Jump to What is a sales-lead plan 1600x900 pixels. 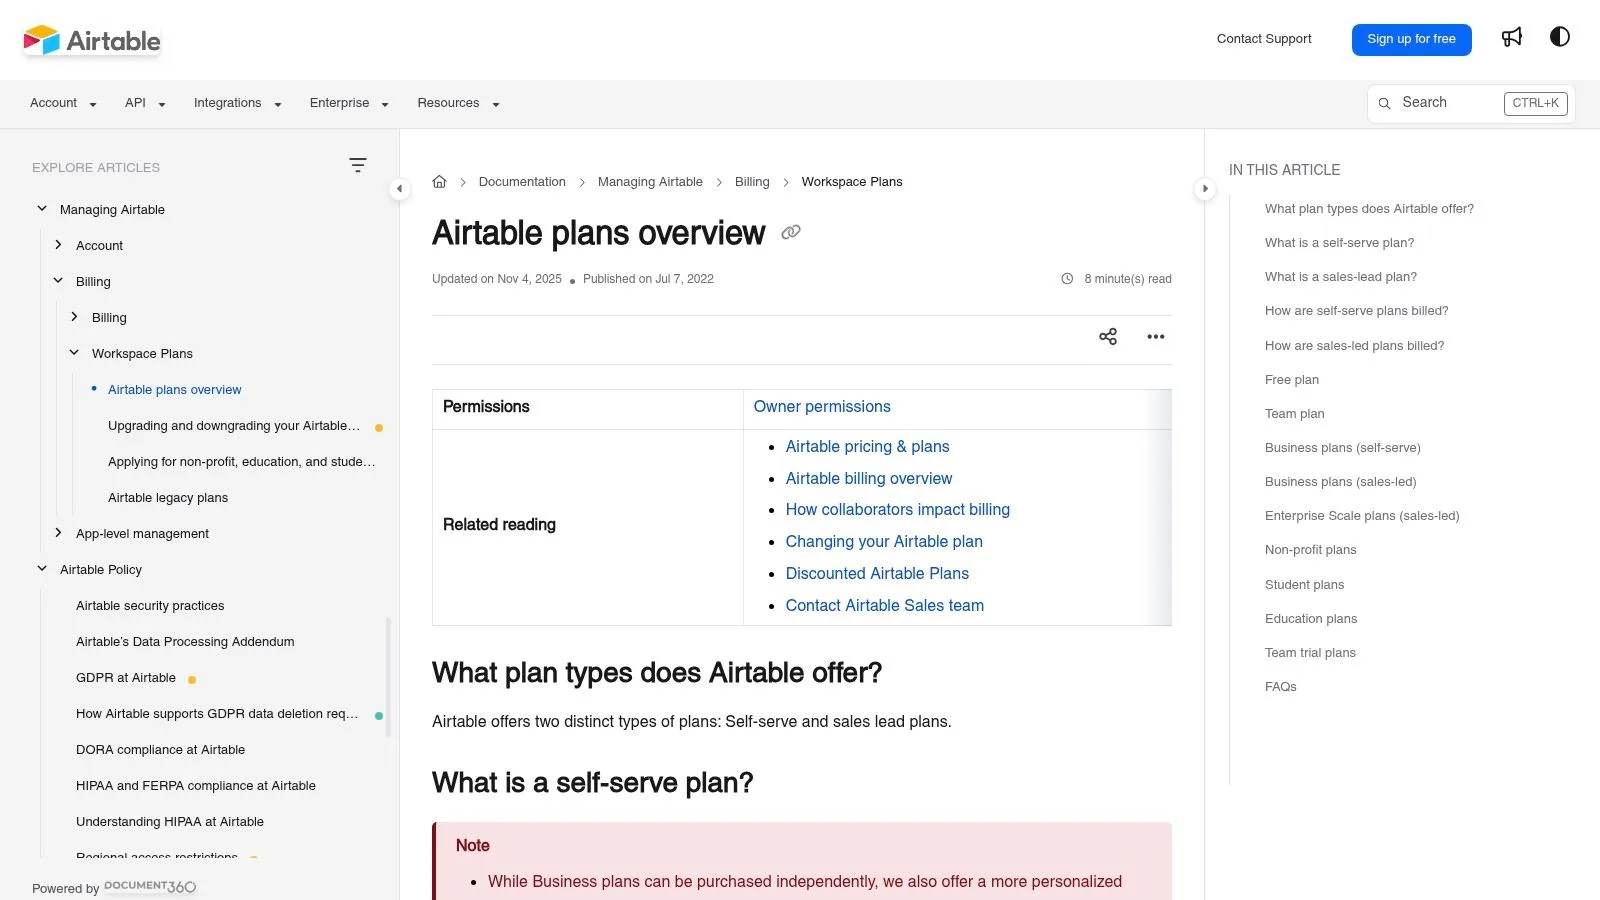pyautogui.click(x=1341, y=277)
